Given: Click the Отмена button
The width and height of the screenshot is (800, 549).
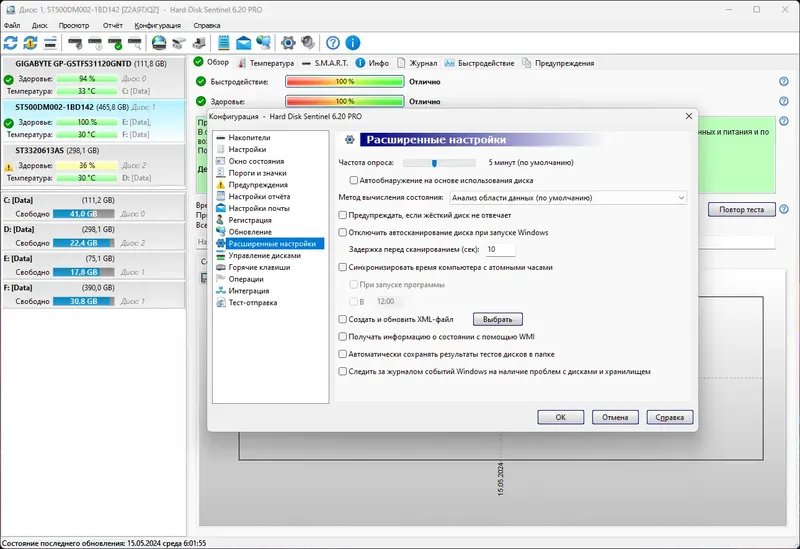Looking at the screenshot, I should point(615,417).
